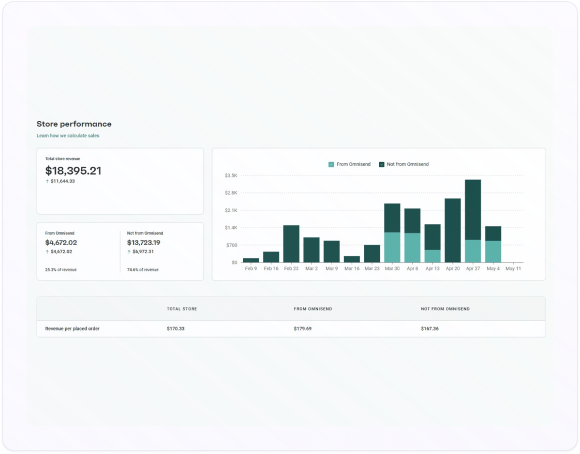Click the Feb 23 bar in chart
580x454 pixels.
point(291,244)
